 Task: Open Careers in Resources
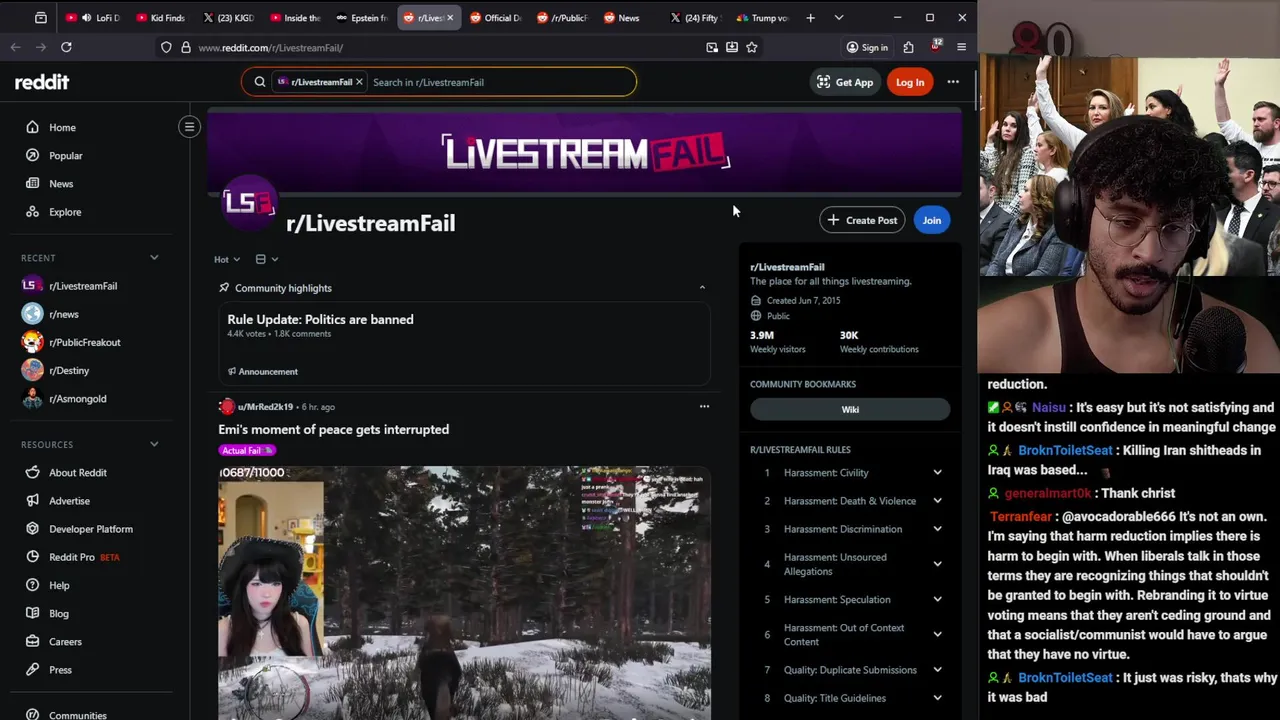pyautogui.click(x=65, y=641)
